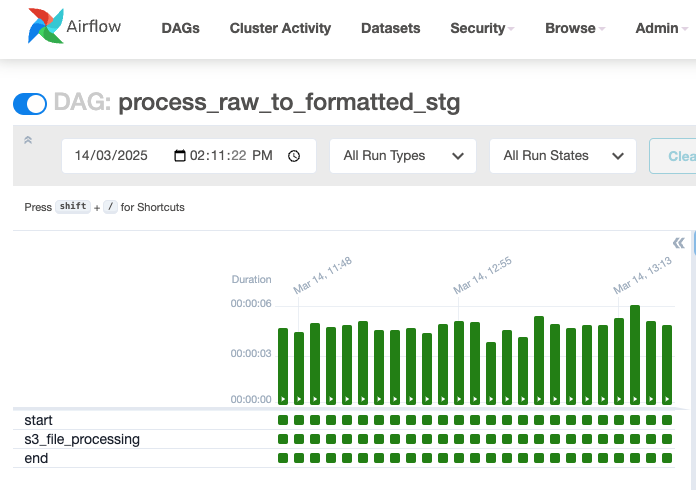Image resolution: width=696 pixels, height=490 pixels.
Task: Go to Cluster Activity
Action: click(x=280, y=28)
